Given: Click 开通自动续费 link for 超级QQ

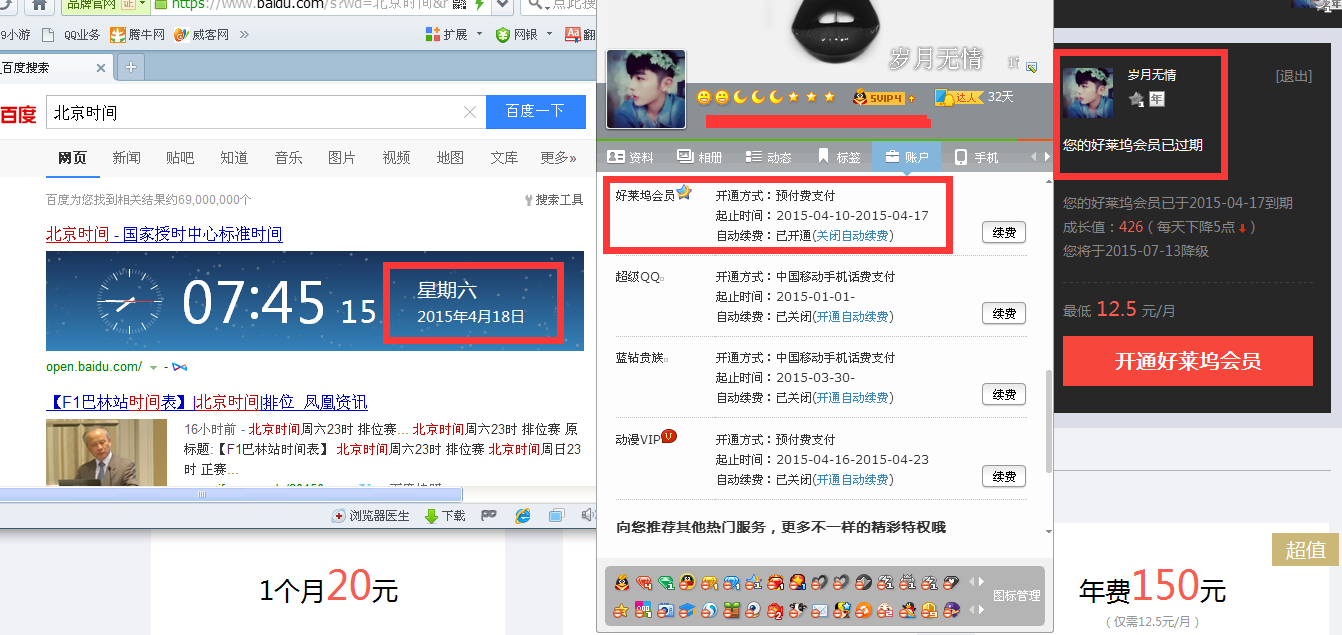Looking at the screenshot, I should (x=852, y=317).
